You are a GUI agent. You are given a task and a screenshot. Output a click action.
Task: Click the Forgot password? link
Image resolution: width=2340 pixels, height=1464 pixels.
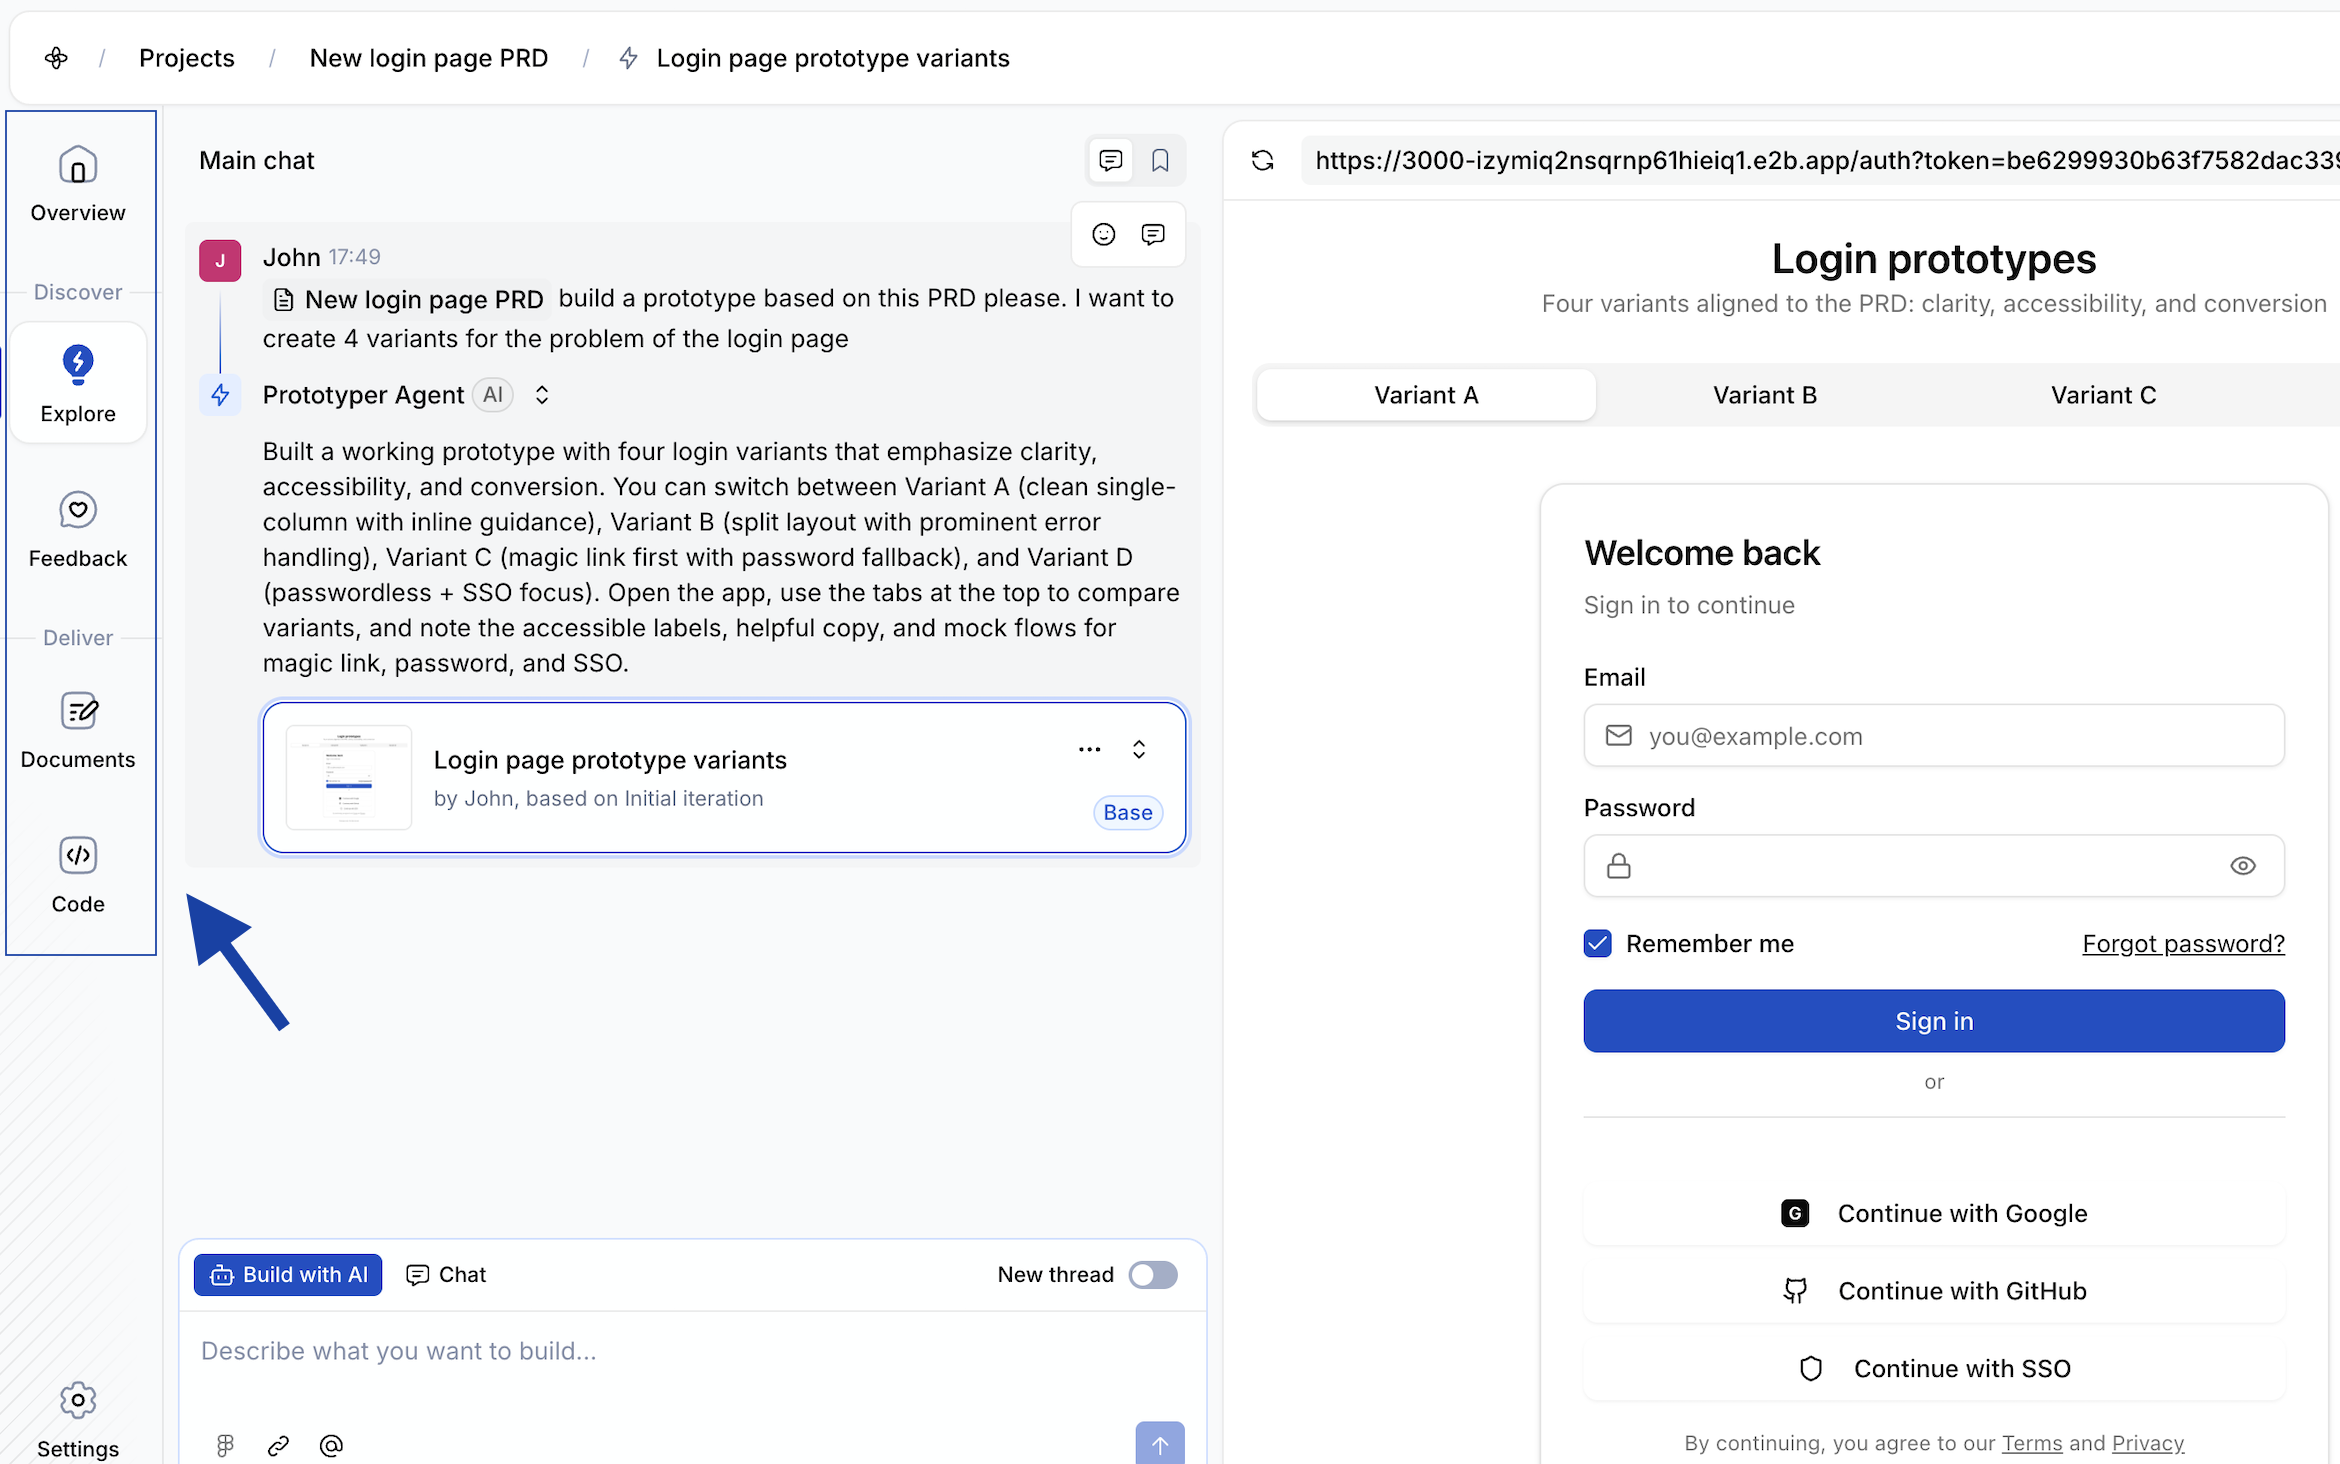[2183, 943]
